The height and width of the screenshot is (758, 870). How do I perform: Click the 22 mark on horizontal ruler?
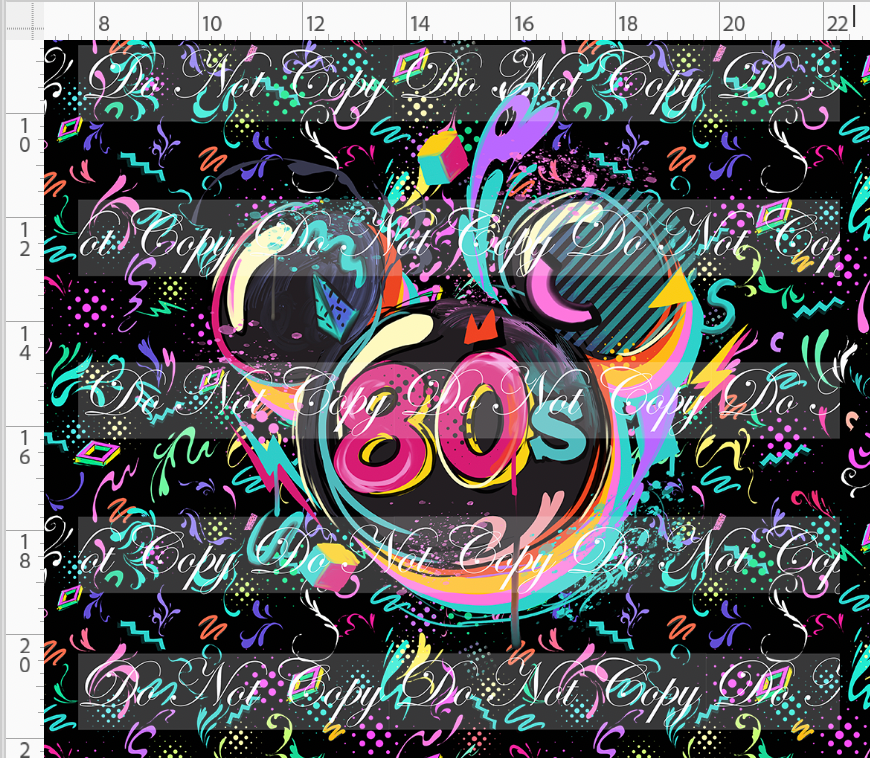click(x=837, y=24)
